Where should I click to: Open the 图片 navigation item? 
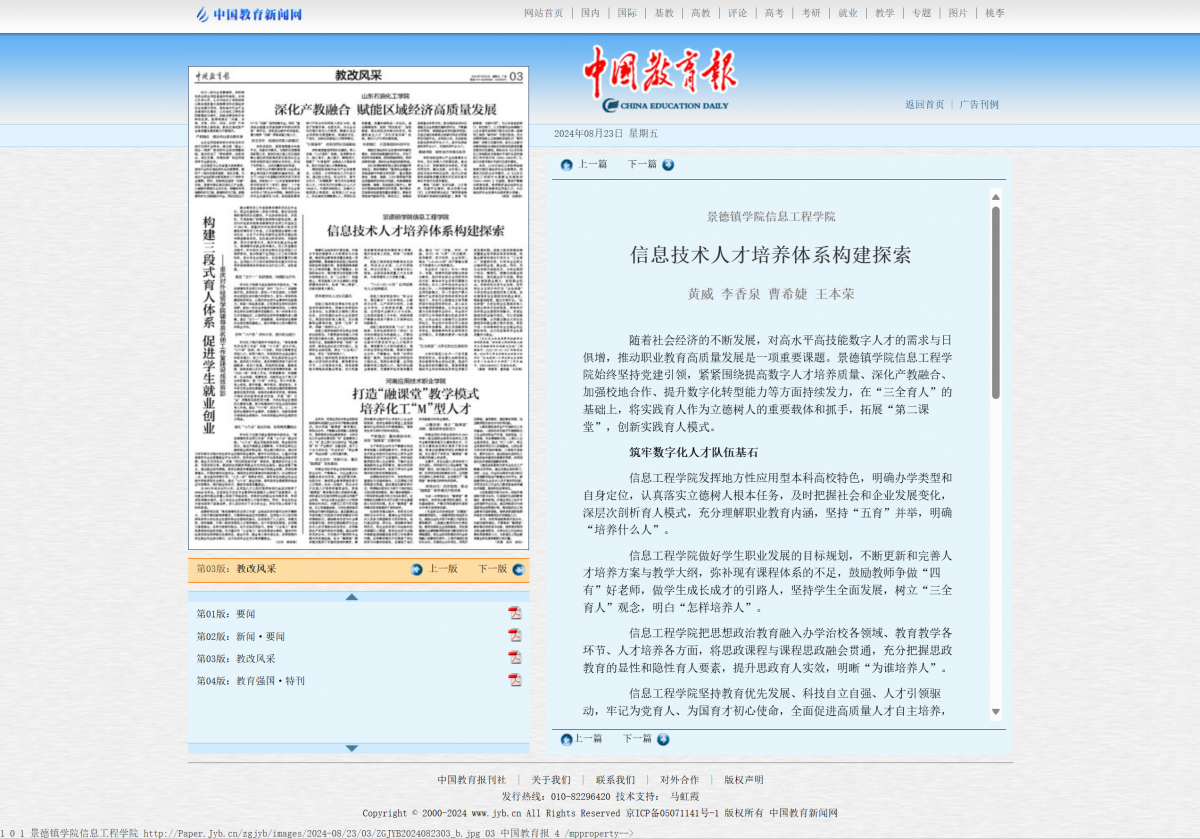click(x=958, y=13)
